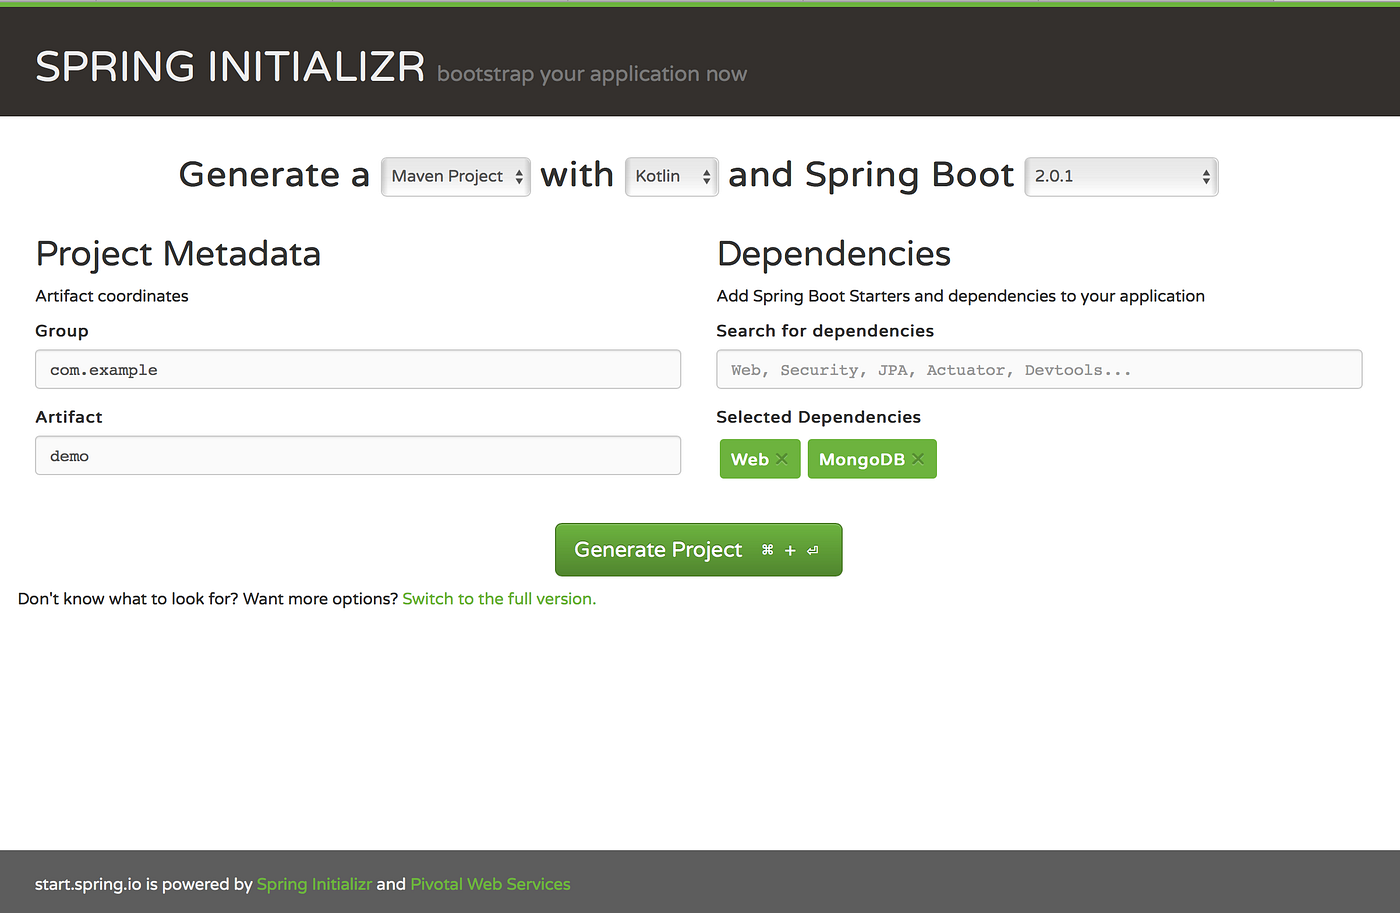The height and width of the screenshot is (913, 1400).
Task: Remove the MongoDB dependency chip
Action: [917, 459]
